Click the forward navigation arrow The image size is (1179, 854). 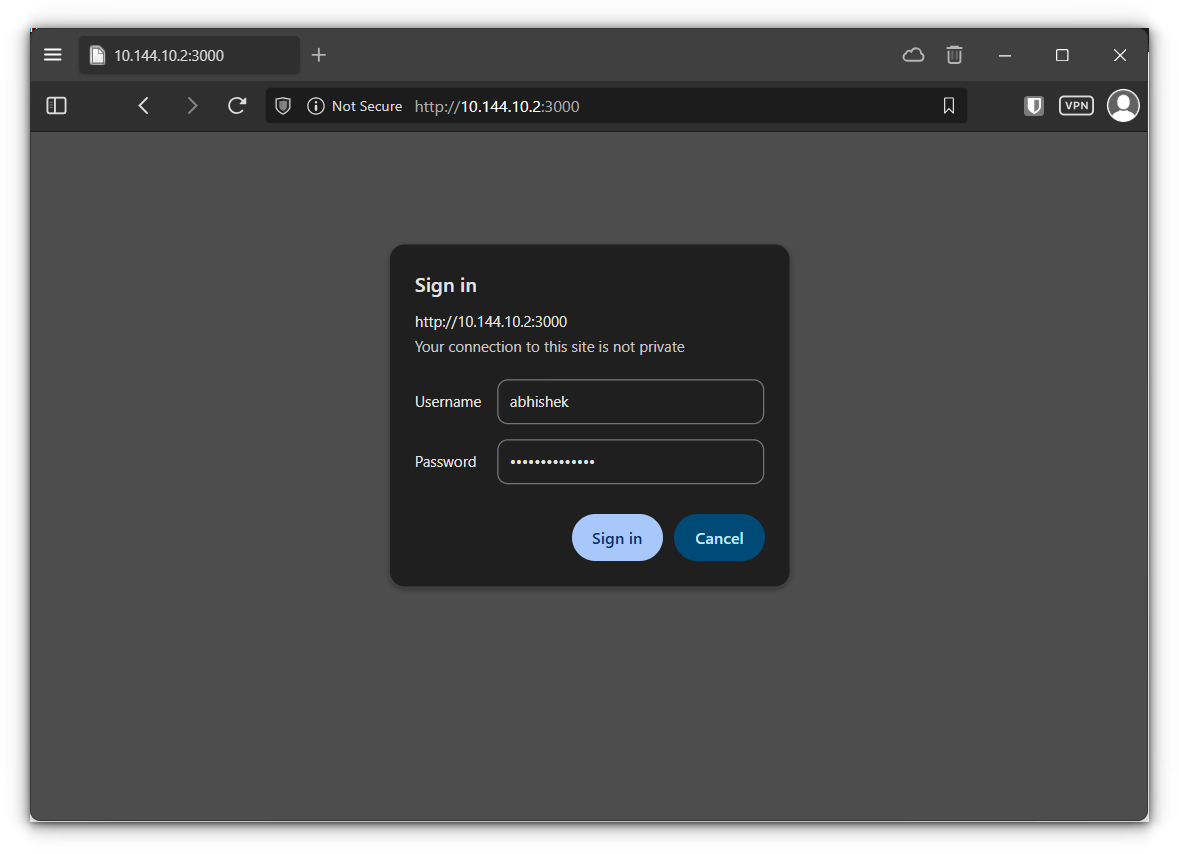tap(192, 105)
